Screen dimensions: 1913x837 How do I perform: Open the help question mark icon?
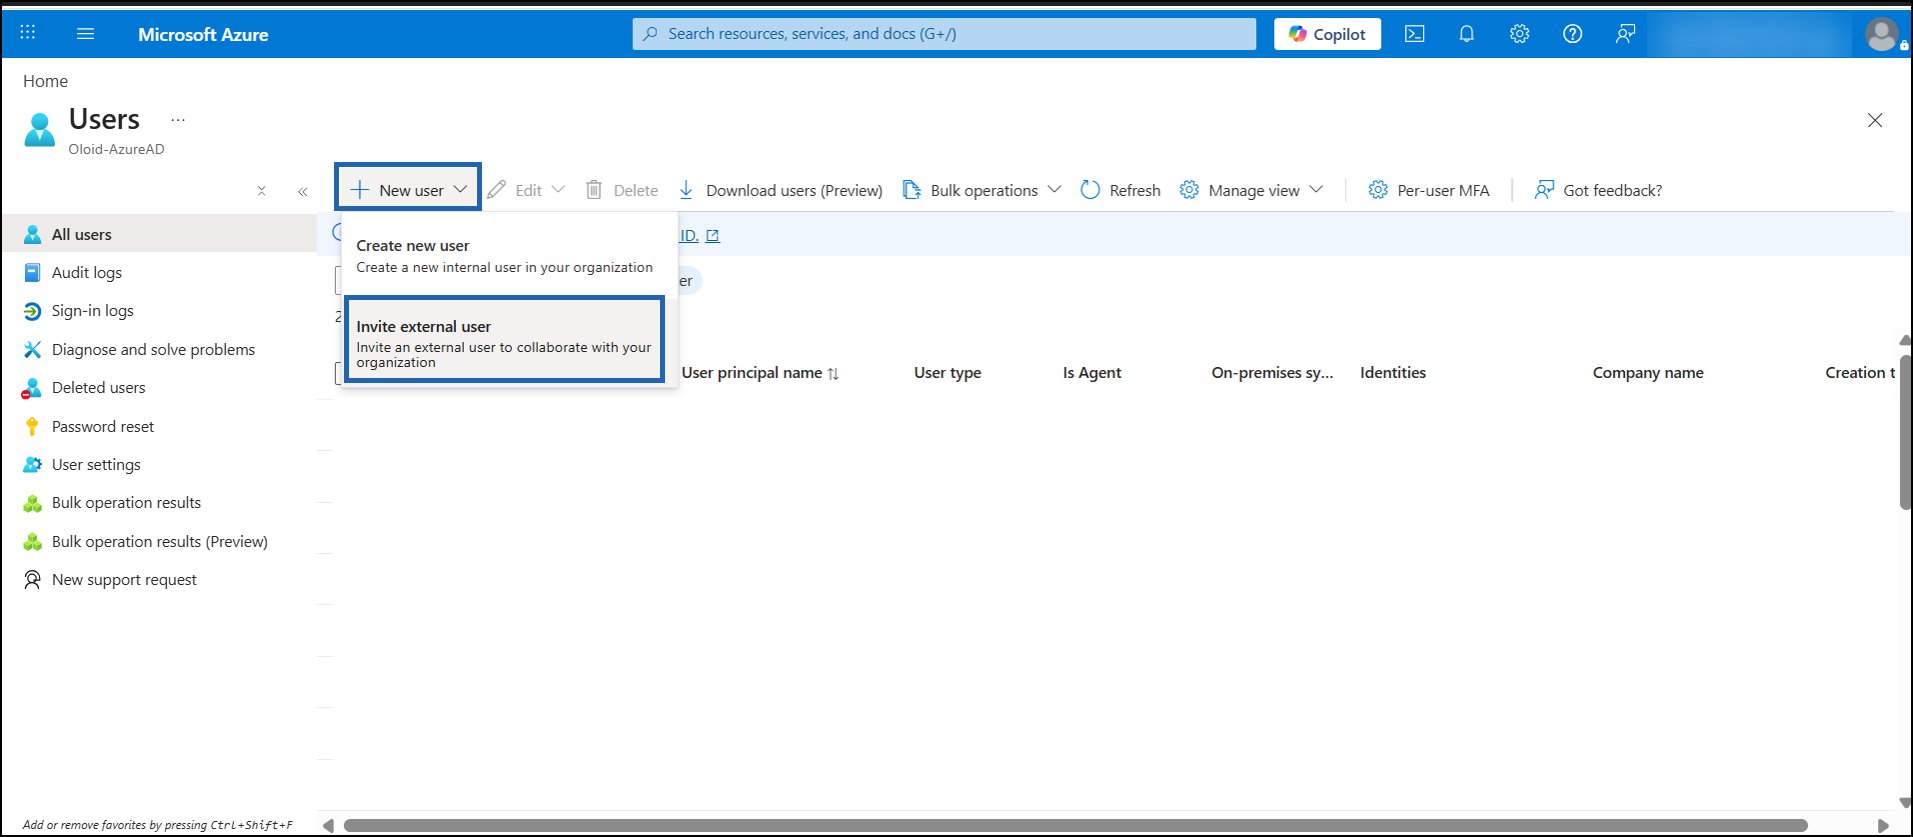[1572, 34]
